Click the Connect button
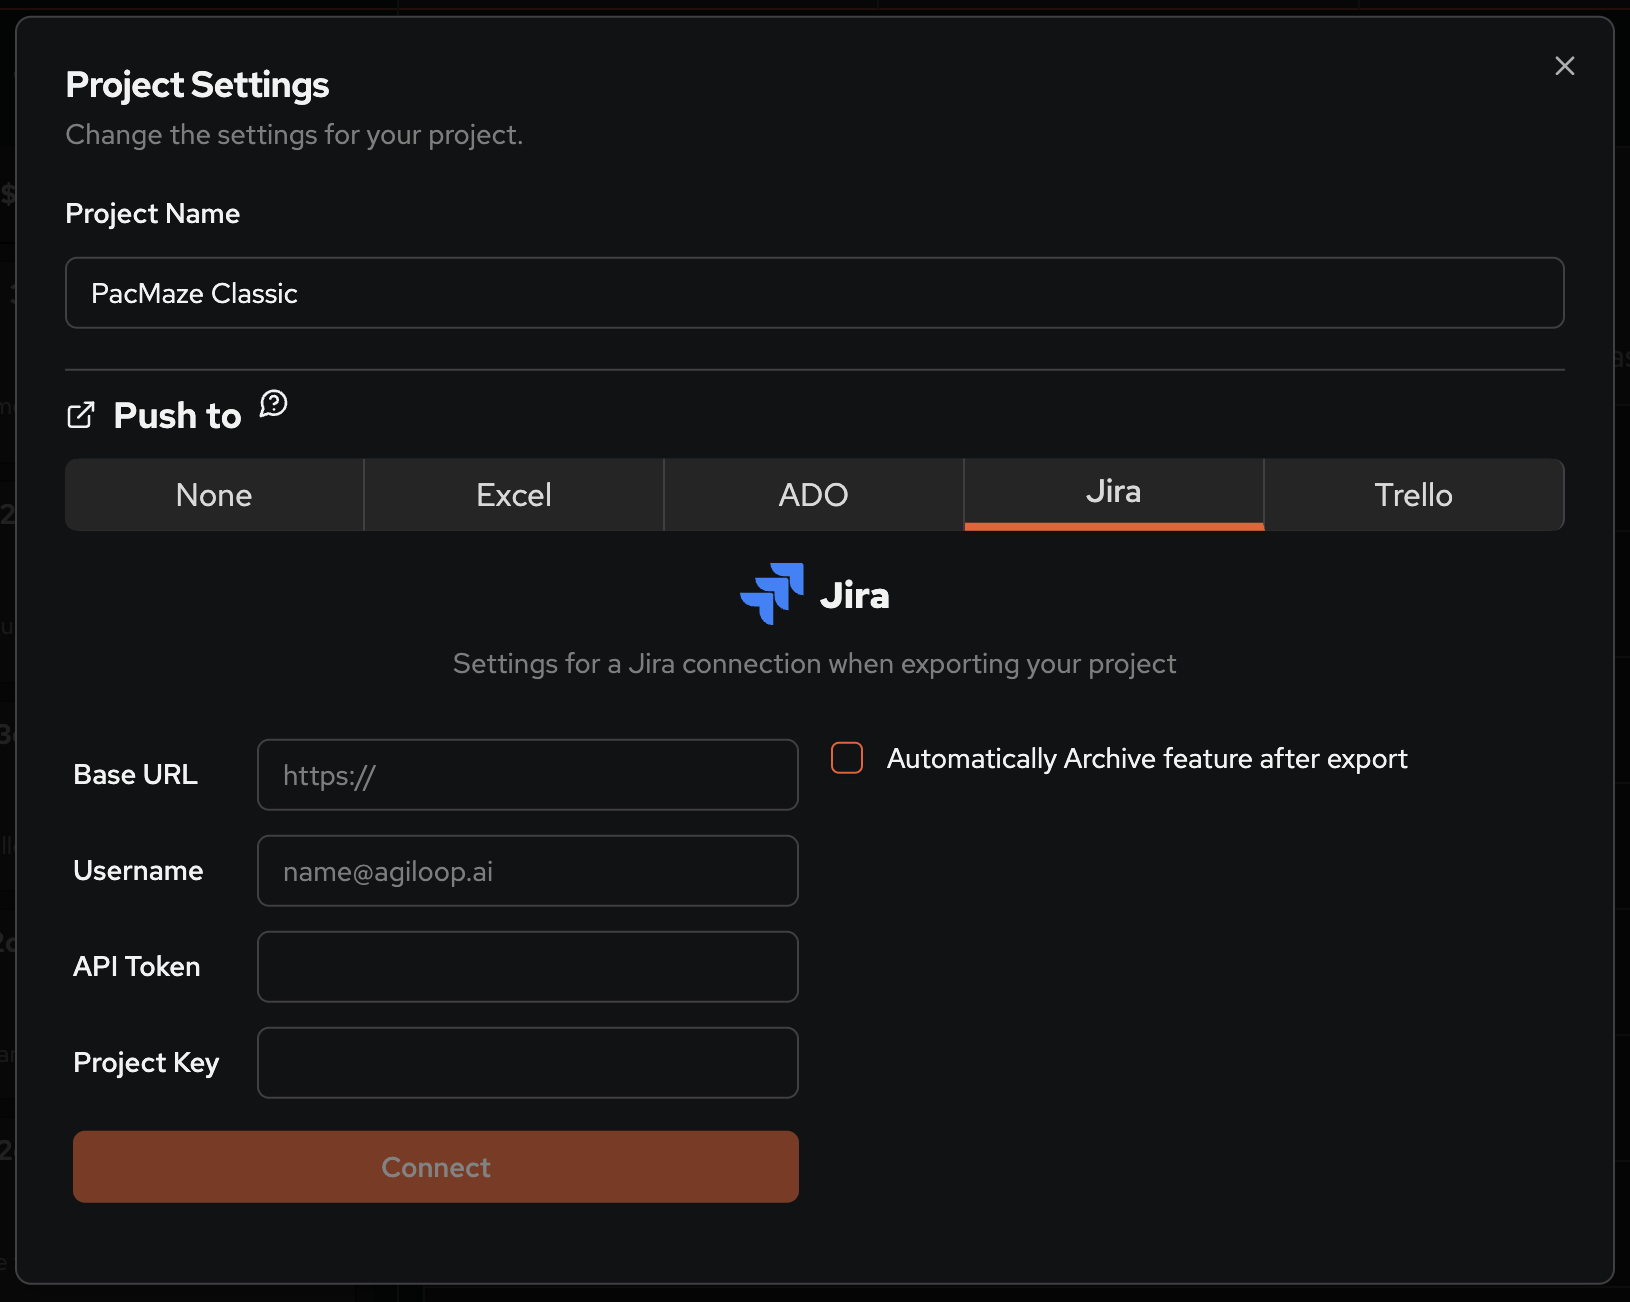 [436, 1167]
